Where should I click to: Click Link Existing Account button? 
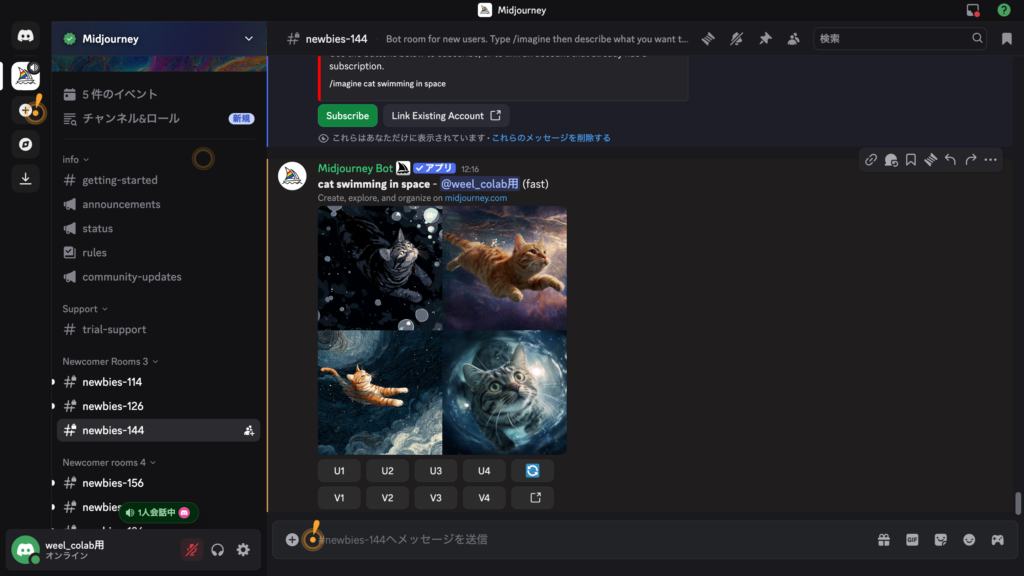point(446,116)
